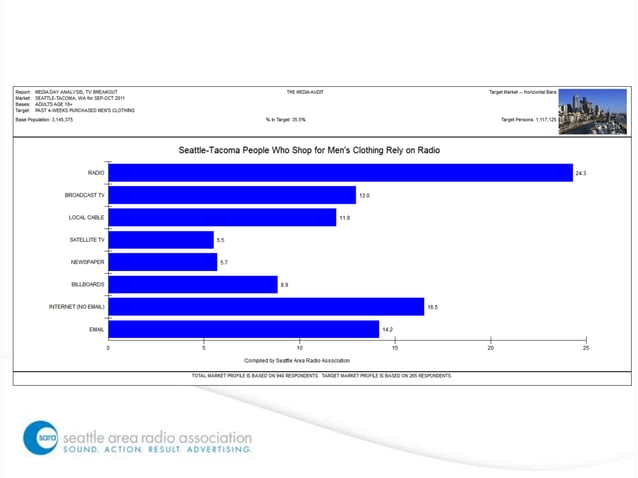Viewport: 638px width, 478px height.
Task: Select the SATELLITE TV bar
Action: pos(161,240)
